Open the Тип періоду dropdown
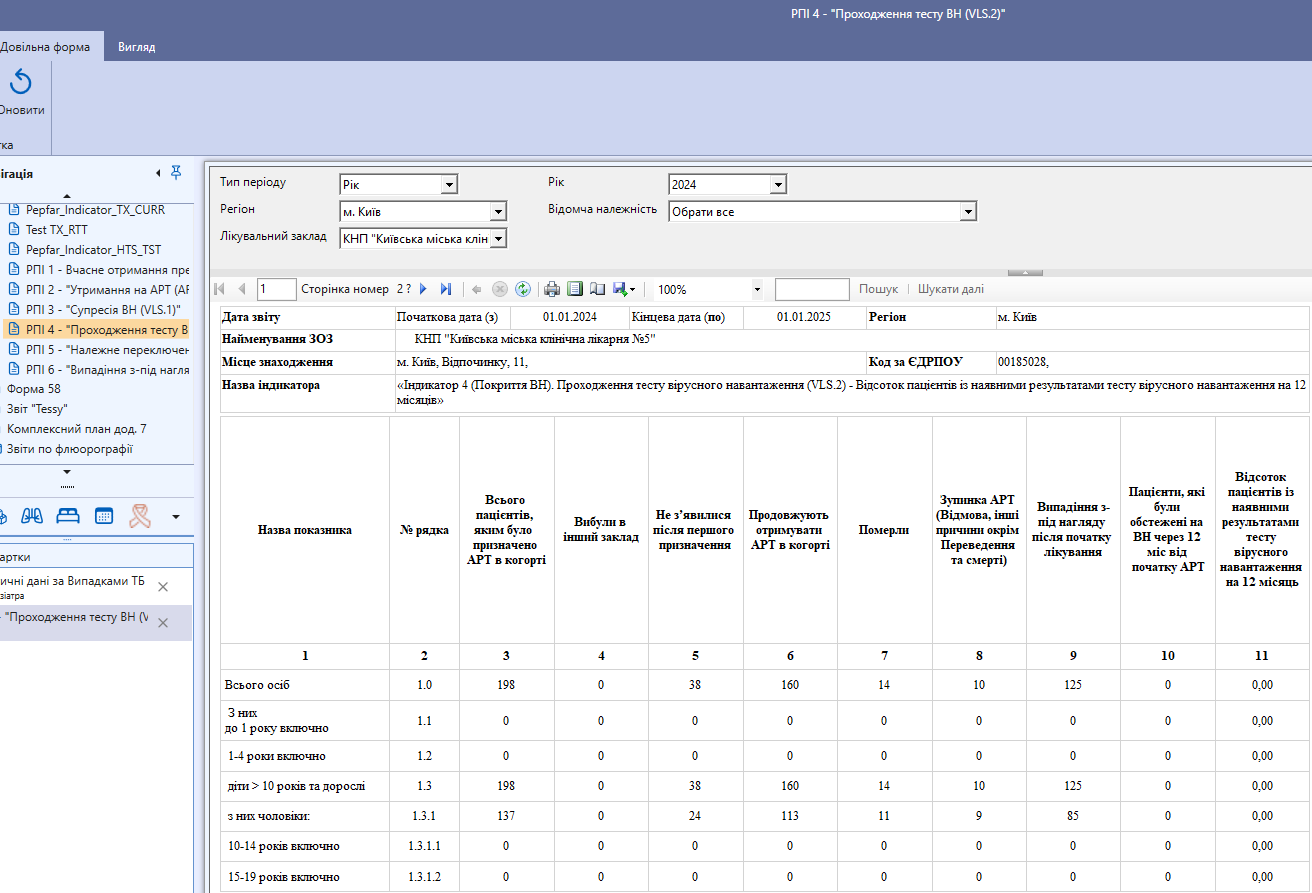Viewport: 1312px width, 893px height. point(450,184)
